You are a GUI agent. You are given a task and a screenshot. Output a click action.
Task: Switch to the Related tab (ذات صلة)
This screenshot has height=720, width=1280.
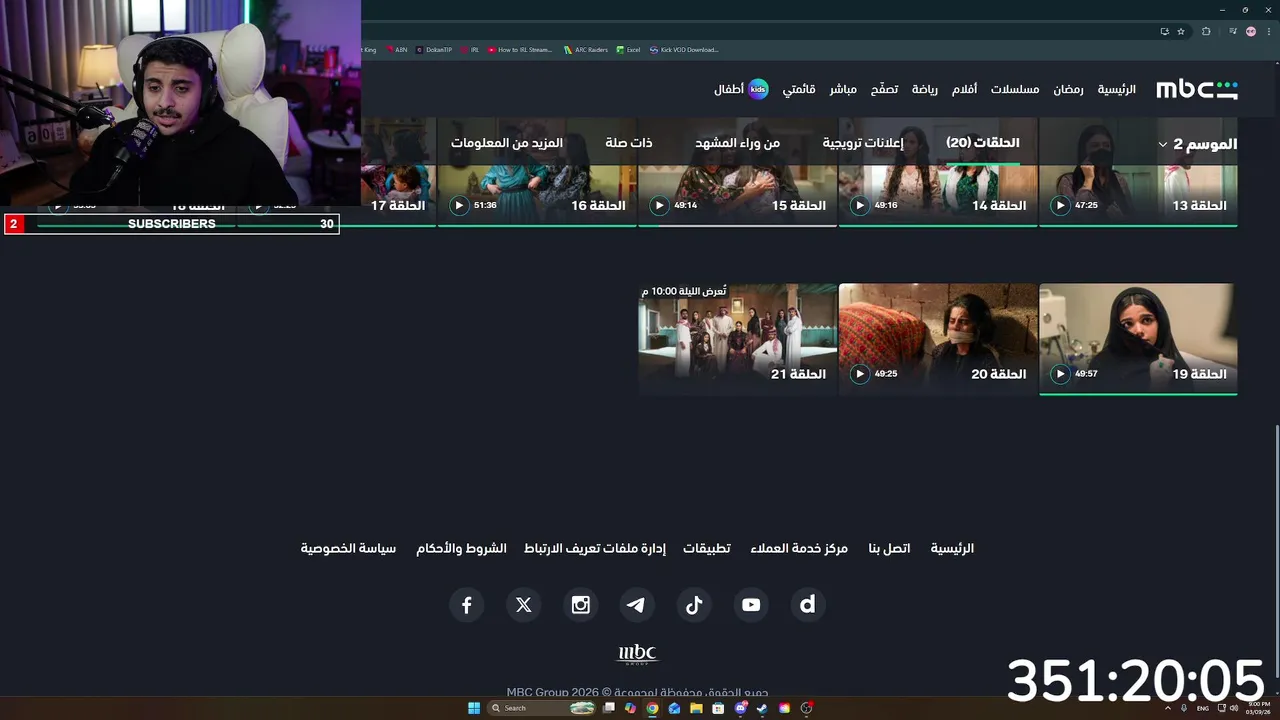pyautogui.click(x=629, y=143)
